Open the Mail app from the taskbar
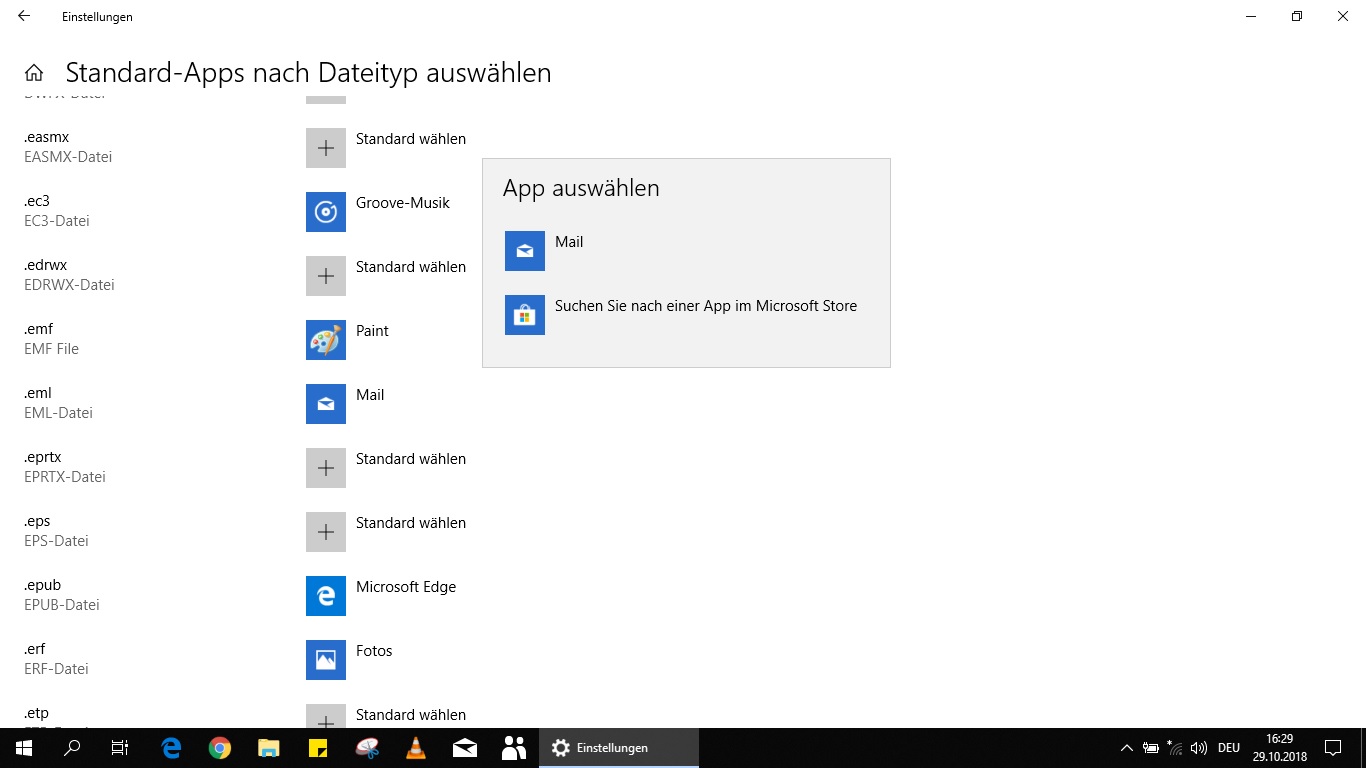 (465, 748)
